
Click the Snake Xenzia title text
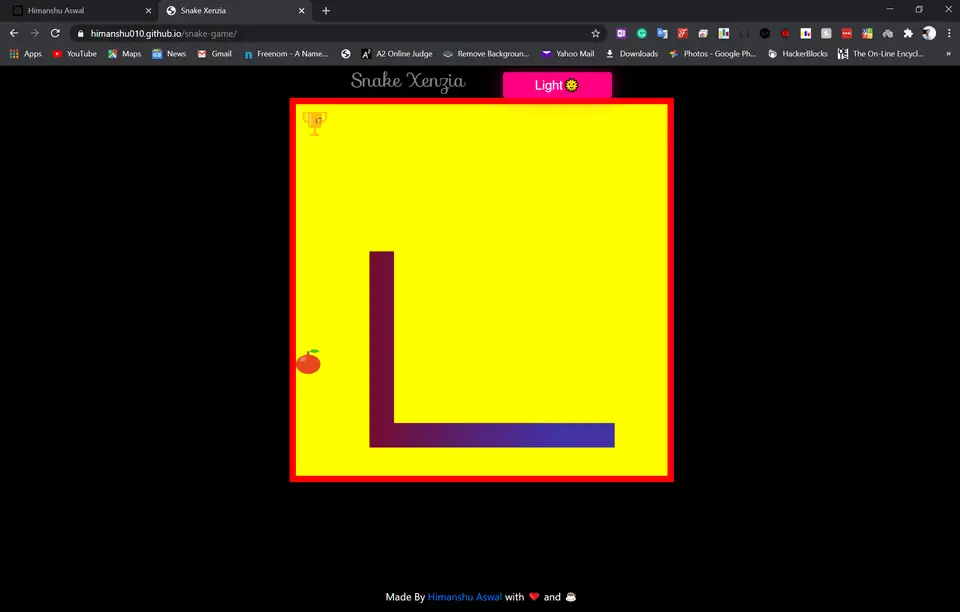[x=408, y=81]
